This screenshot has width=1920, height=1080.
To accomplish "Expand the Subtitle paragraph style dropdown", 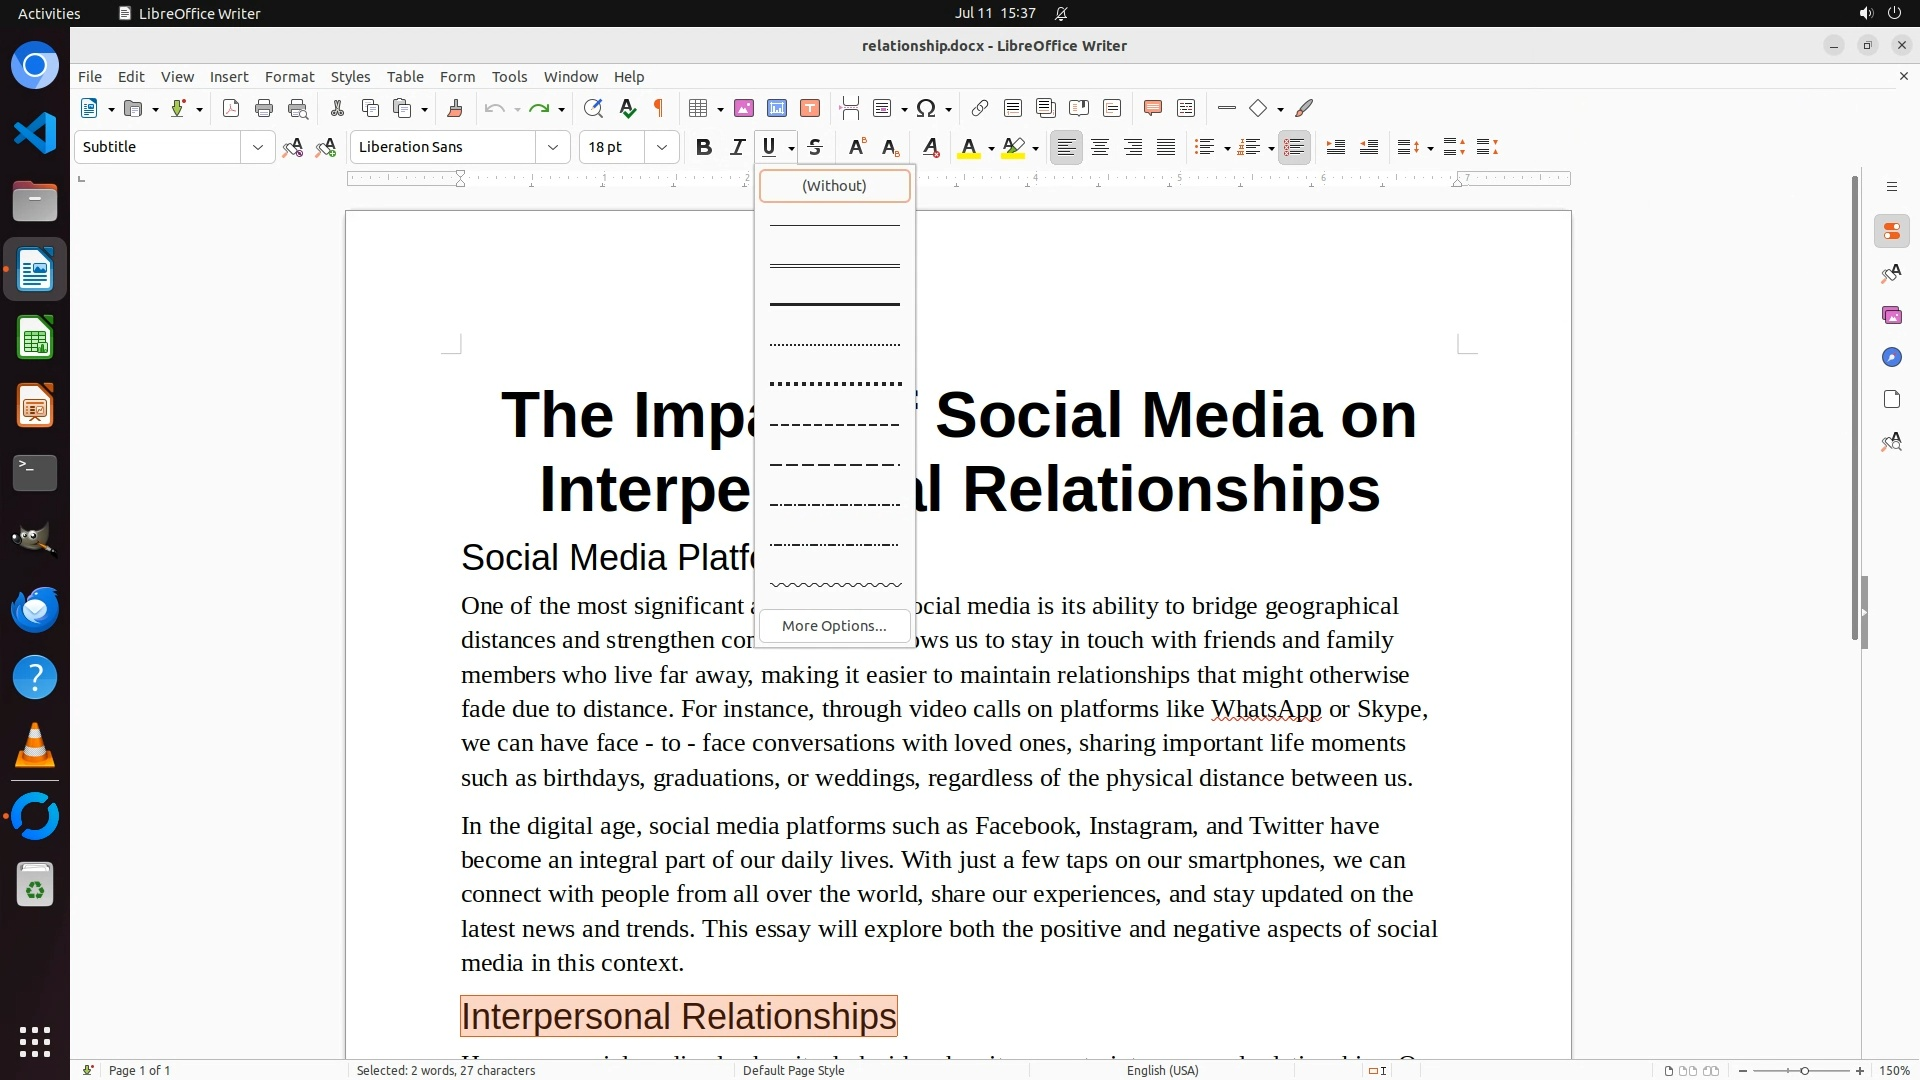I will click(x=257, y=147).
